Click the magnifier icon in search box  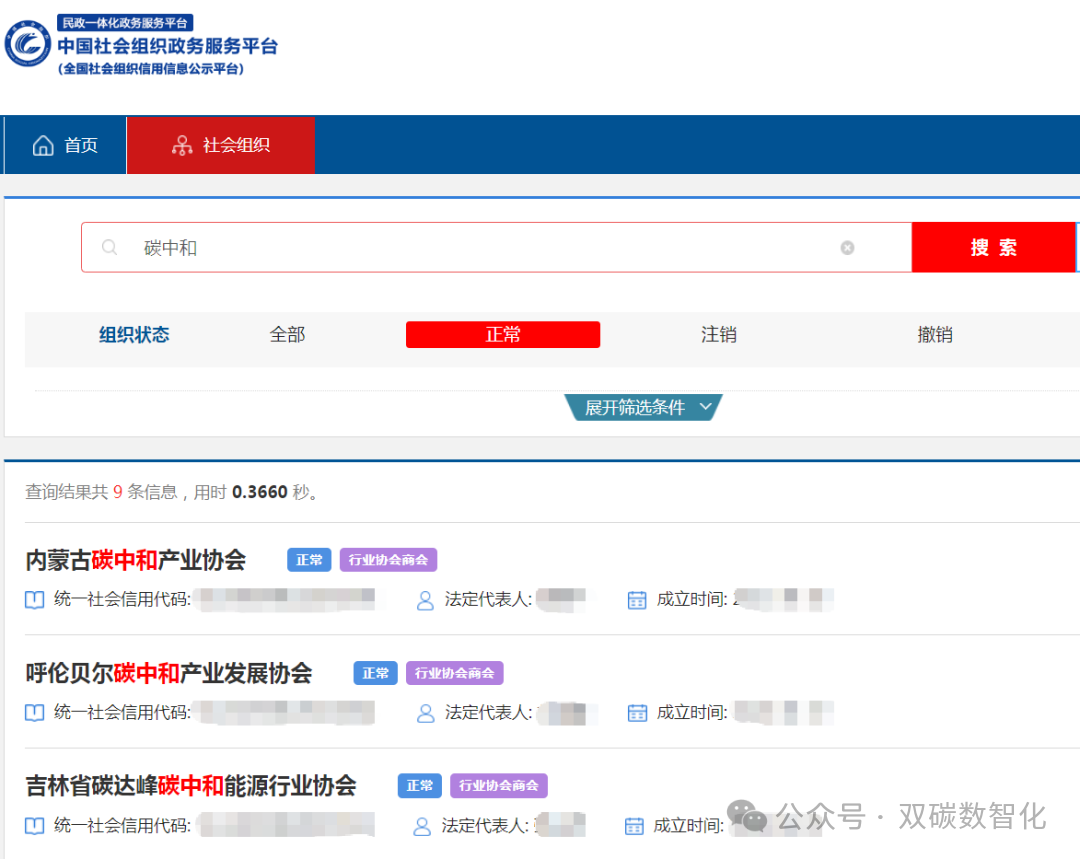(110, 247)
